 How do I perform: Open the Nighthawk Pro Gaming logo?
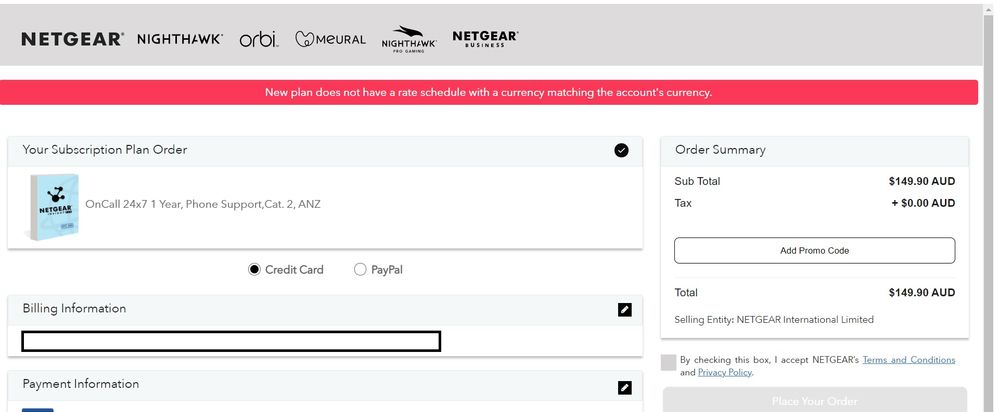(408, 39)
